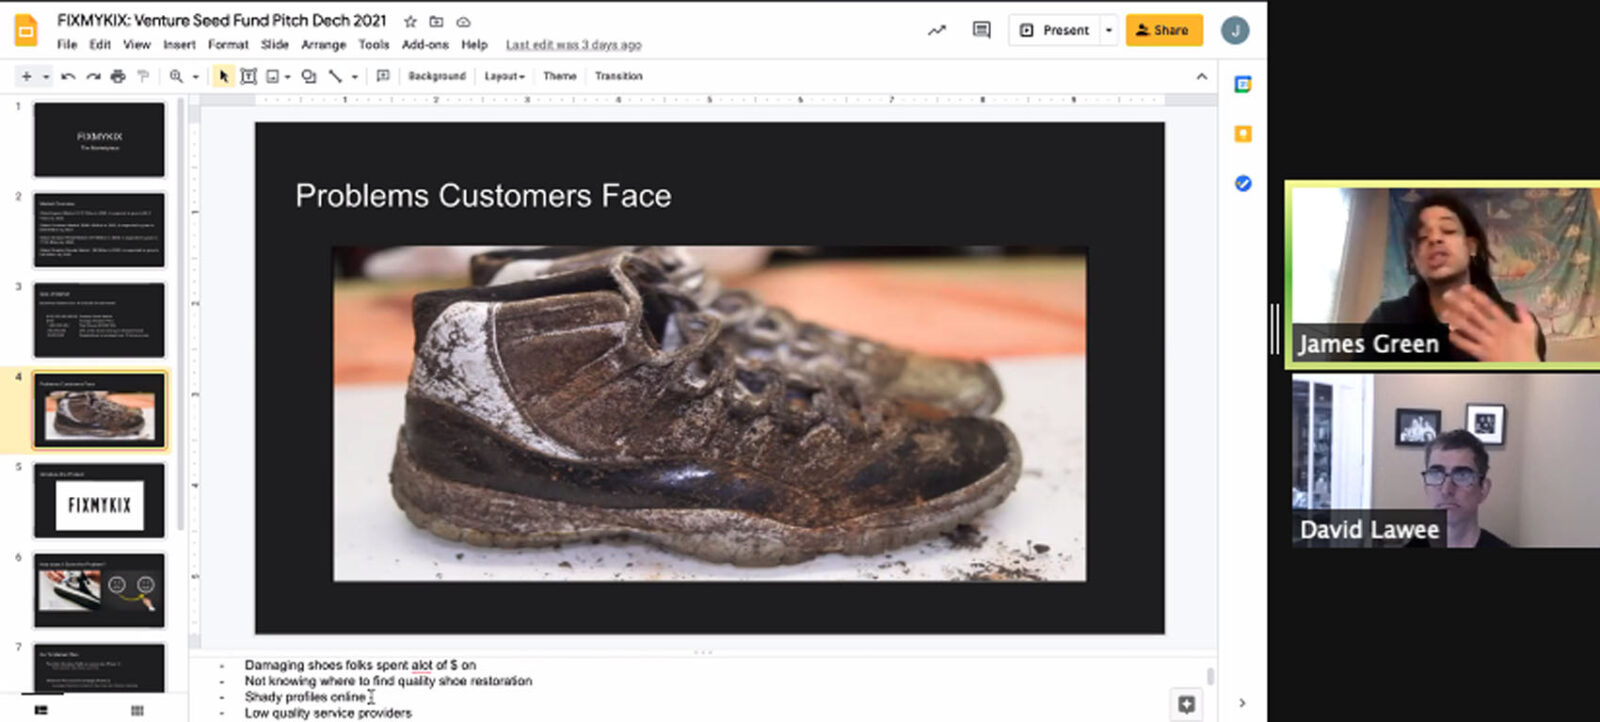Screen dimensions: 1600x722
Task: Click the 'Problems Customers Face' slide title
Action: [483, 196]
